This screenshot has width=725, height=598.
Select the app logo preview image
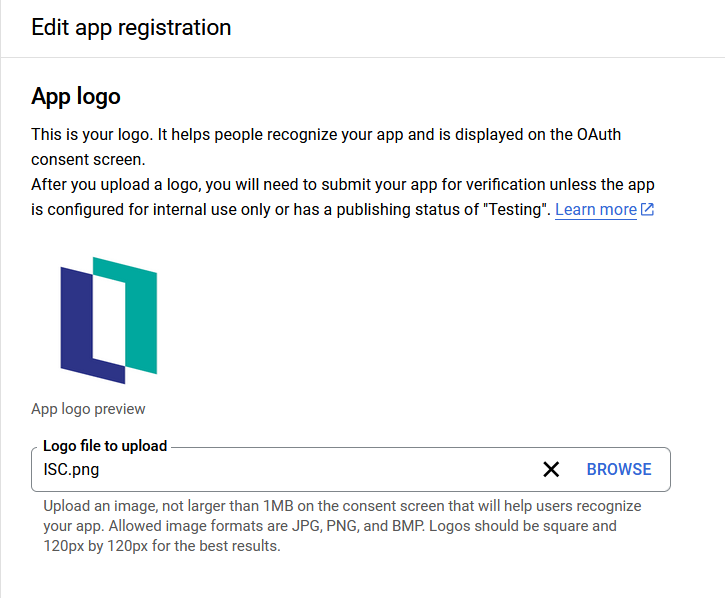point(109,320)
